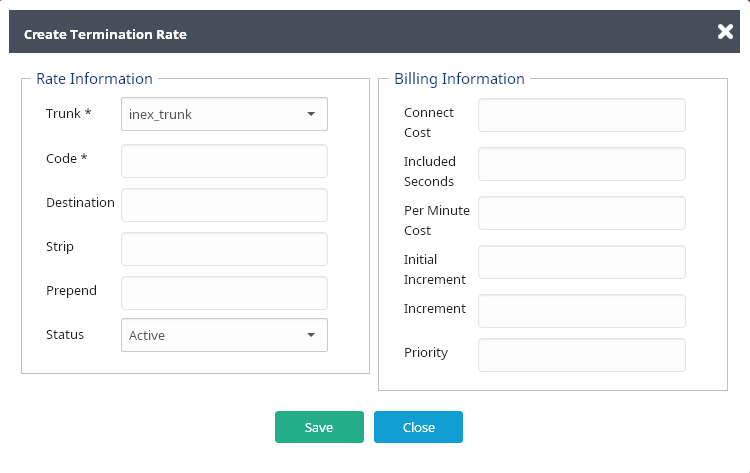
Task: Click the Prepend label text
Action: (71, 291)
